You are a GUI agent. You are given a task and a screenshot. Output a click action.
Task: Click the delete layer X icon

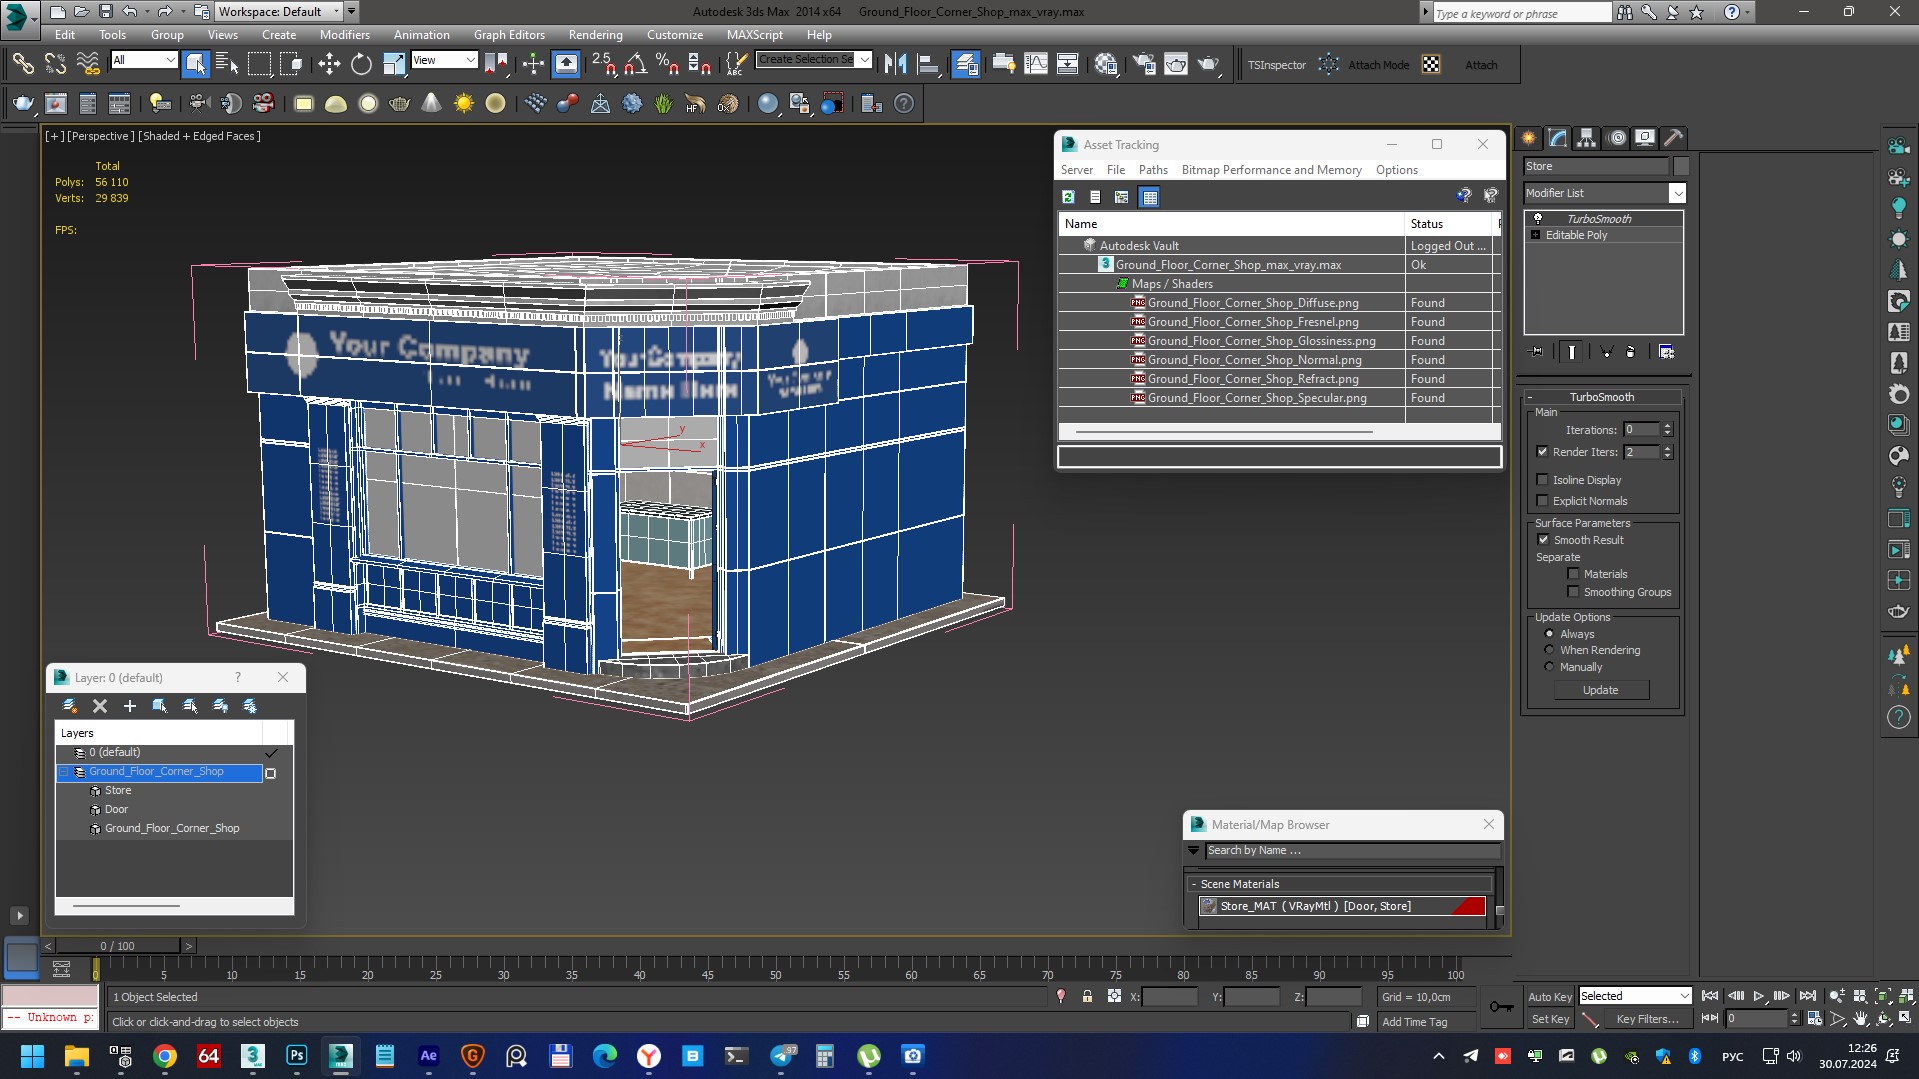(x=100, y=706)
